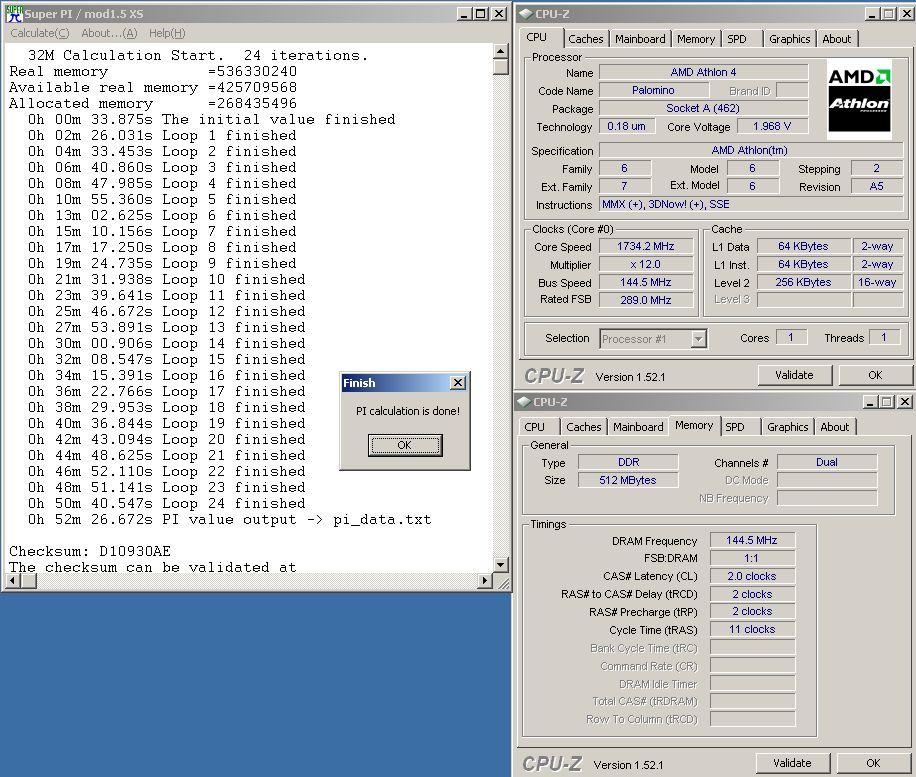Image resolution: width=916 pixels, height=777 pixels.
Task: Open the Calculate menu in Super PI
Action: tap(39, 33)
